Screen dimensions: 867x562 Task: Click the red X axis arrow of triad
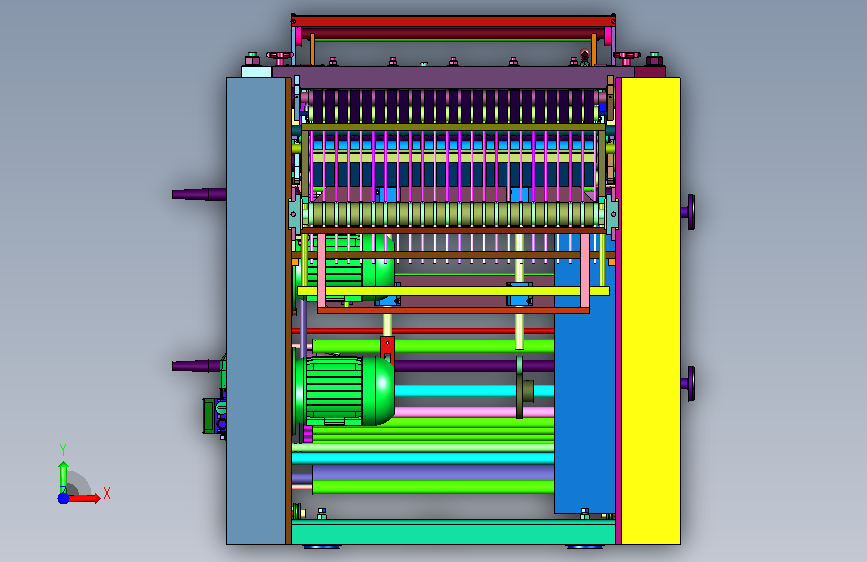coord(84,498)
